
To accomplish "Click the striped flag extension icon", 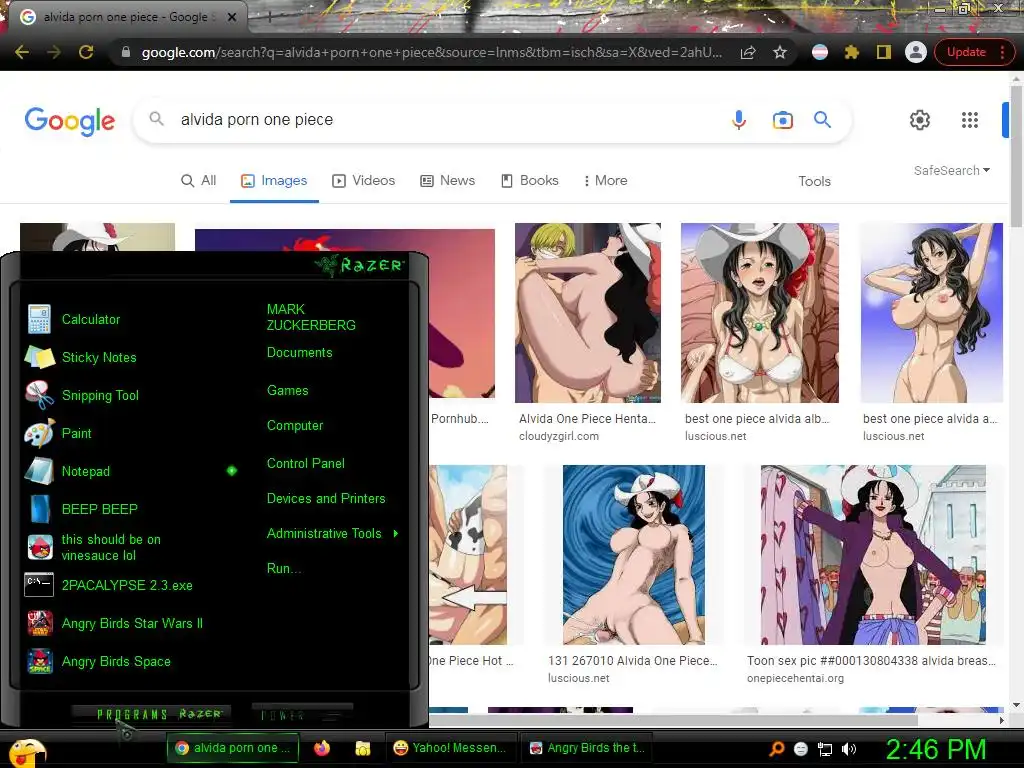I will coord(820,52).
